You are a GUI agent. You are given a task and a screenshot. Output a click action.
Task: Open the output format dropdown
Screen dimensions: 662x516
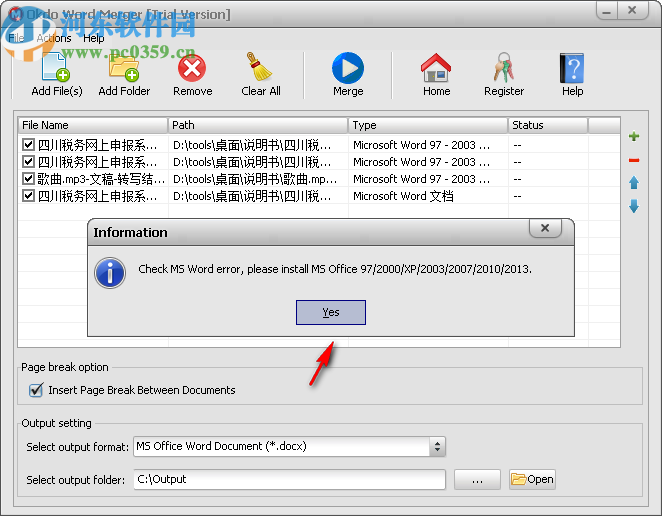tap(437, 446)
